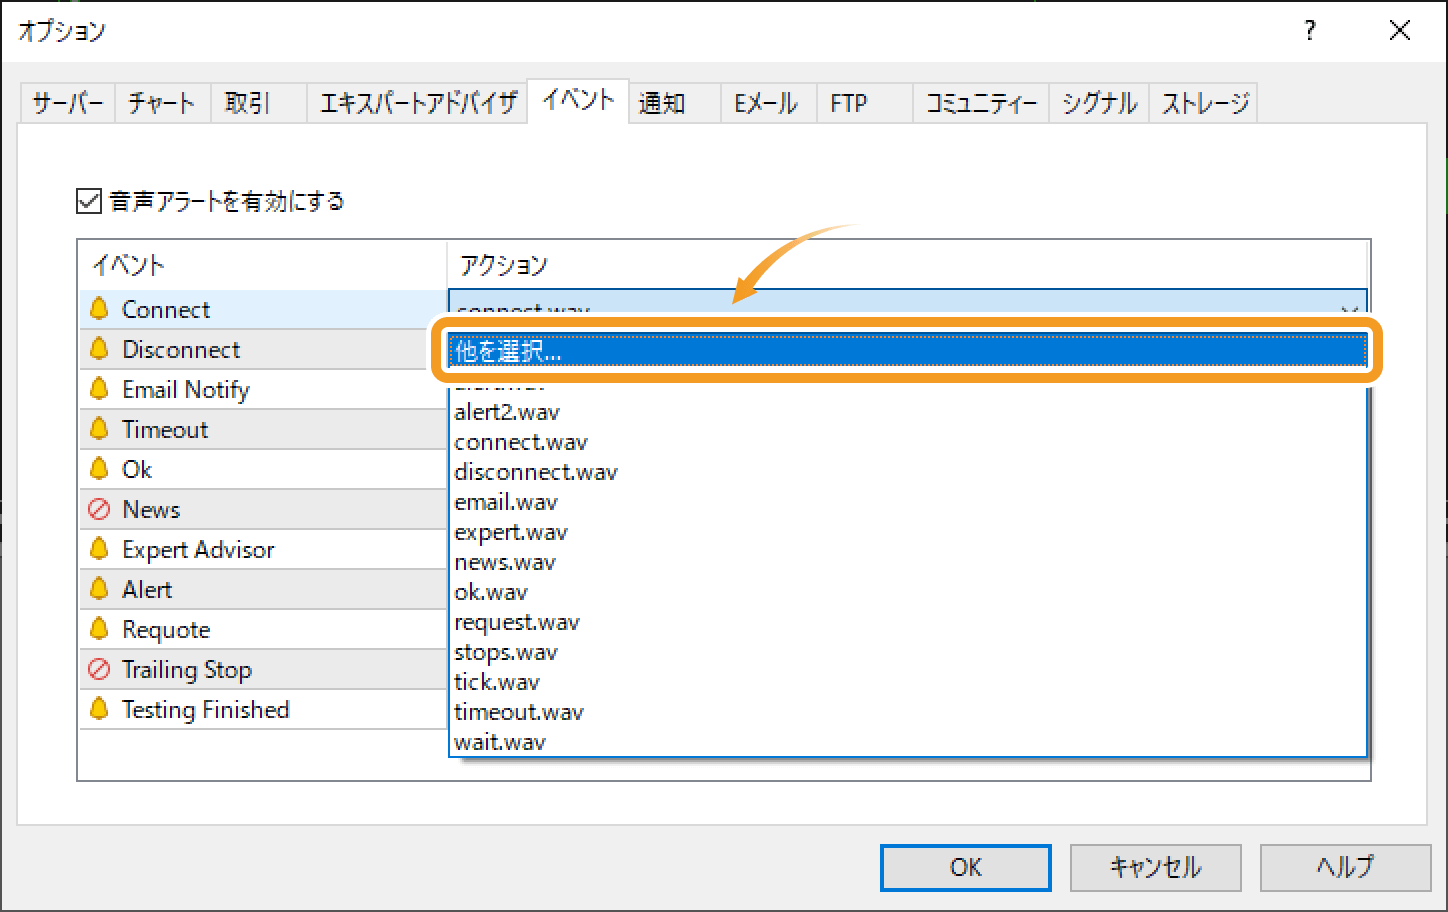Screen dimensions: 1448x912
Task: Open help with the ヘルプ button
Action: [x=1345, y=867]
